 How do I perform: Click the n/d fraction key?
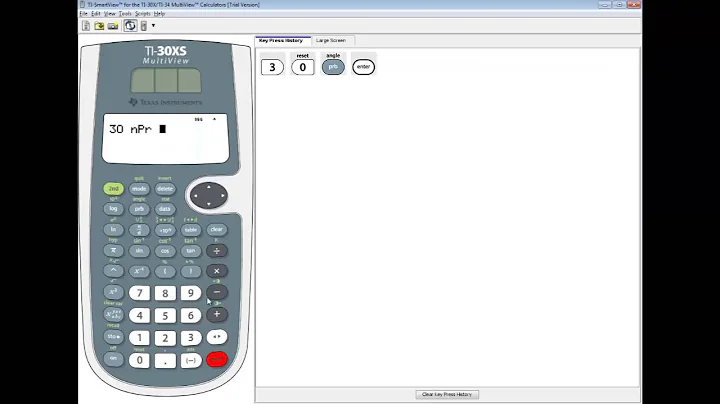[139, 230]
